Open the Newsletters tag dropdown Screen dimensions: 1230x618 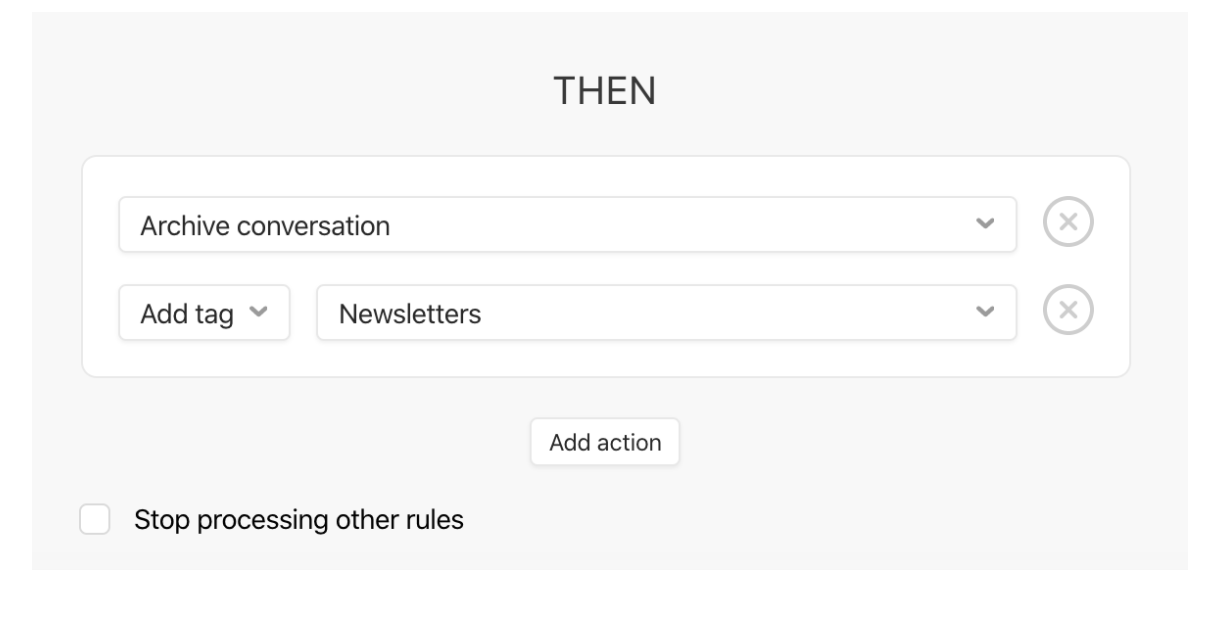click(667, 313)
